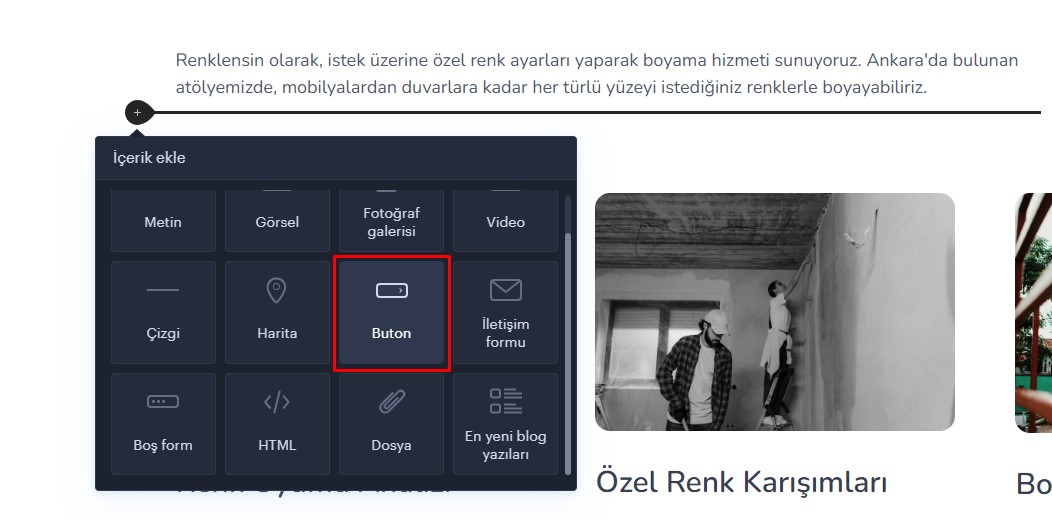Insert a Harita map block
The width and height of the screenshot is (1052, 519).
click(277, 312)
